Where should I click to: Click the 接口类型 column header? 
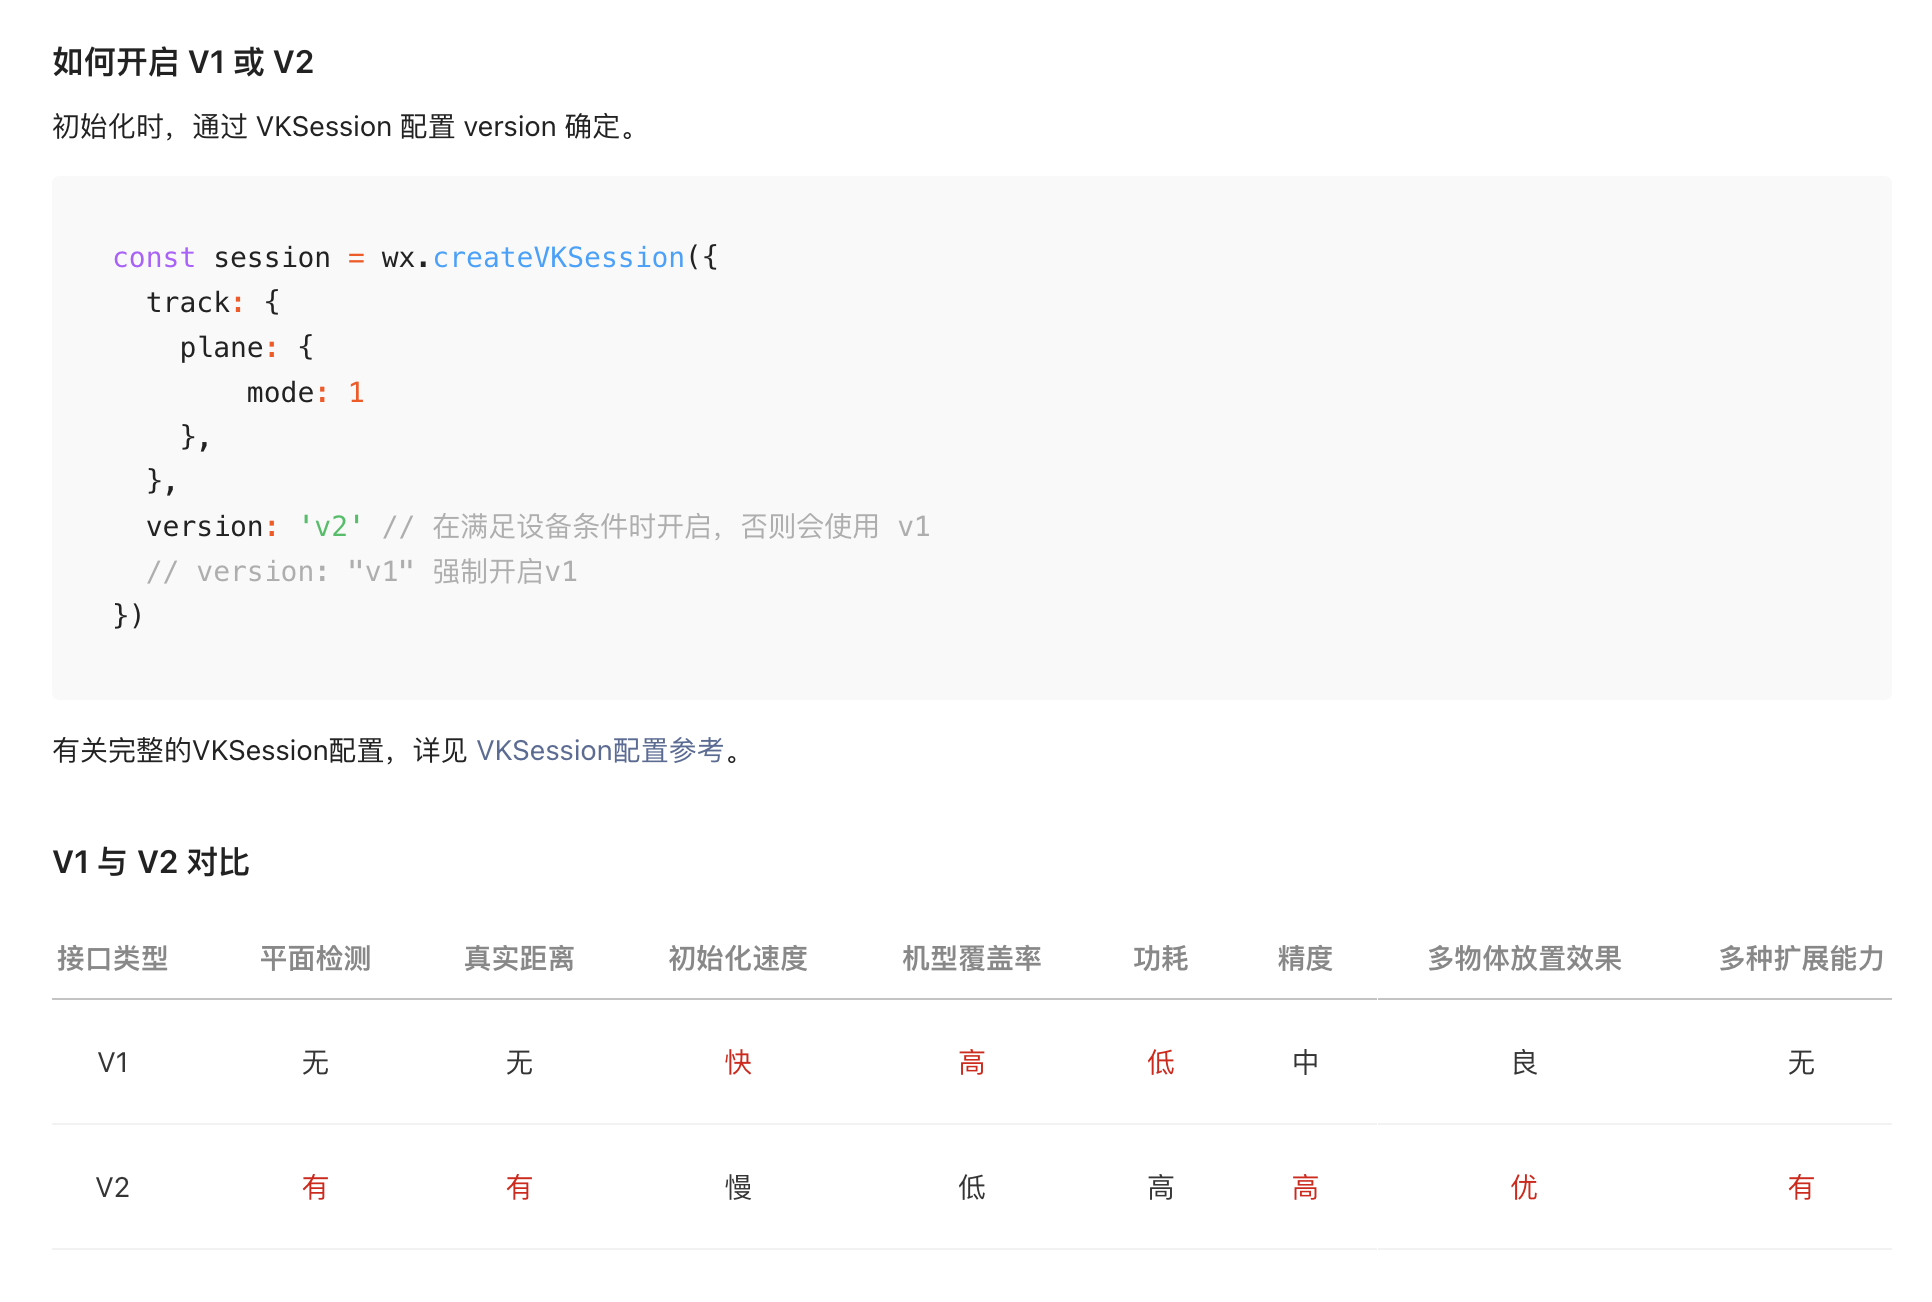tap(112, 958)
